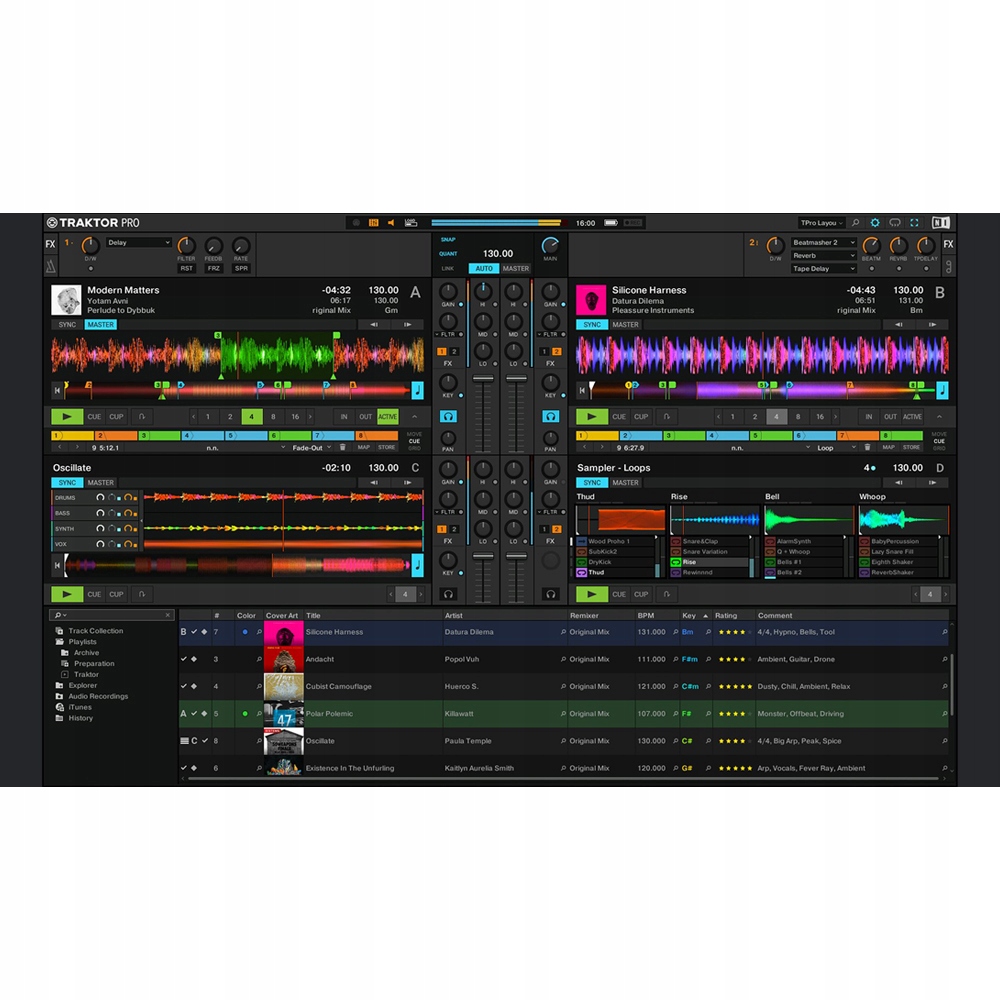Click the browser search input field
The height and width of the screenshot is (1000, 1000).
(x=112, y=615)
